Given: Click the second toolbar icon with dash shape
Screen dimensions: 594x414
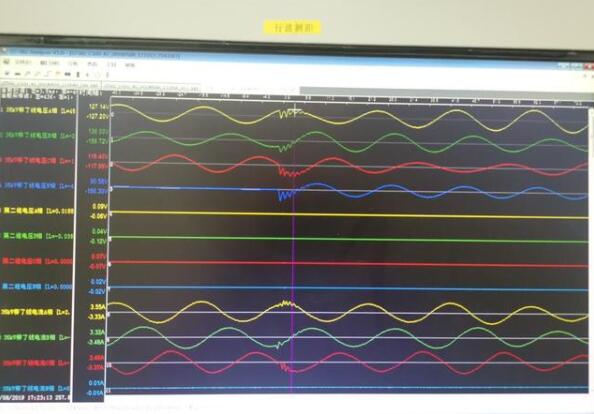Looking at the screenshot, I should point(17,74).
